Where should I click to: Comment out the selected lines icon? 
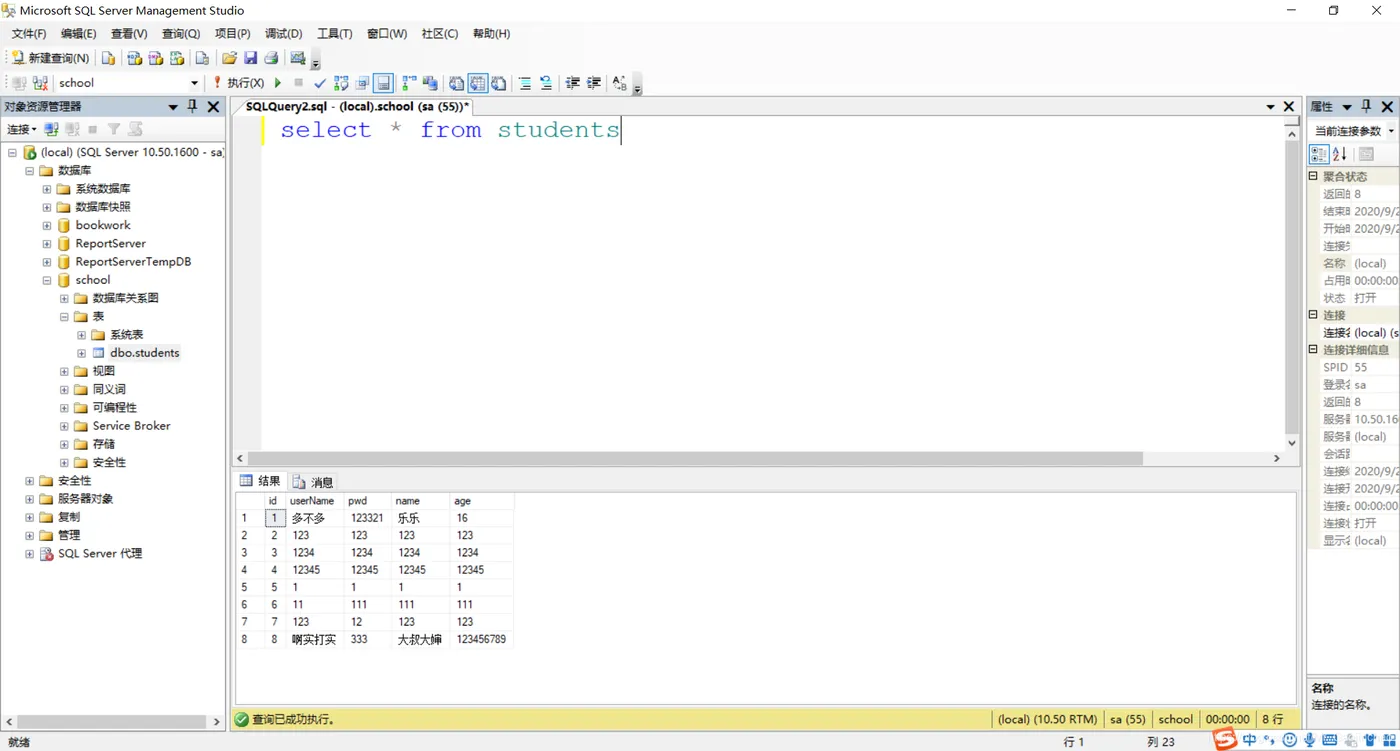525,83
